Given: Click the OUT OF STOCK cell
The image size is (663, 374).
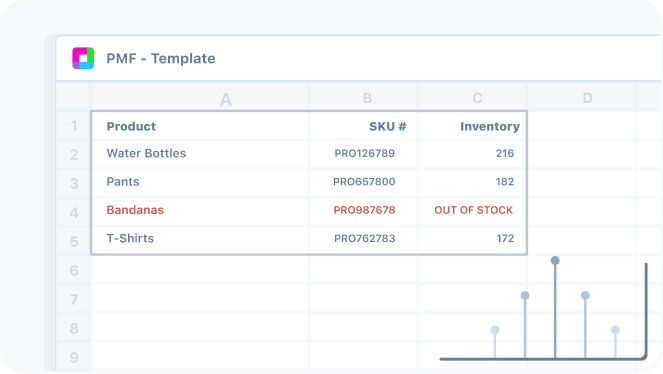Looking at the screenshot, I should [472, 210].
